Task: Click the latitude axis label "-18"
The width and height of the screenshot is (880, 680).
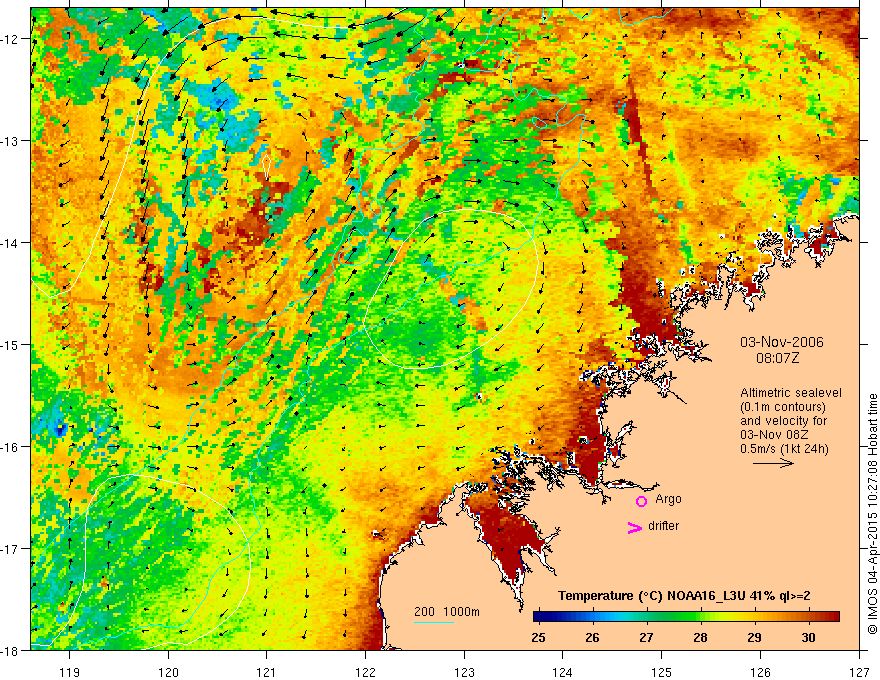Action: pyautogui.click(x=8, y=650)
